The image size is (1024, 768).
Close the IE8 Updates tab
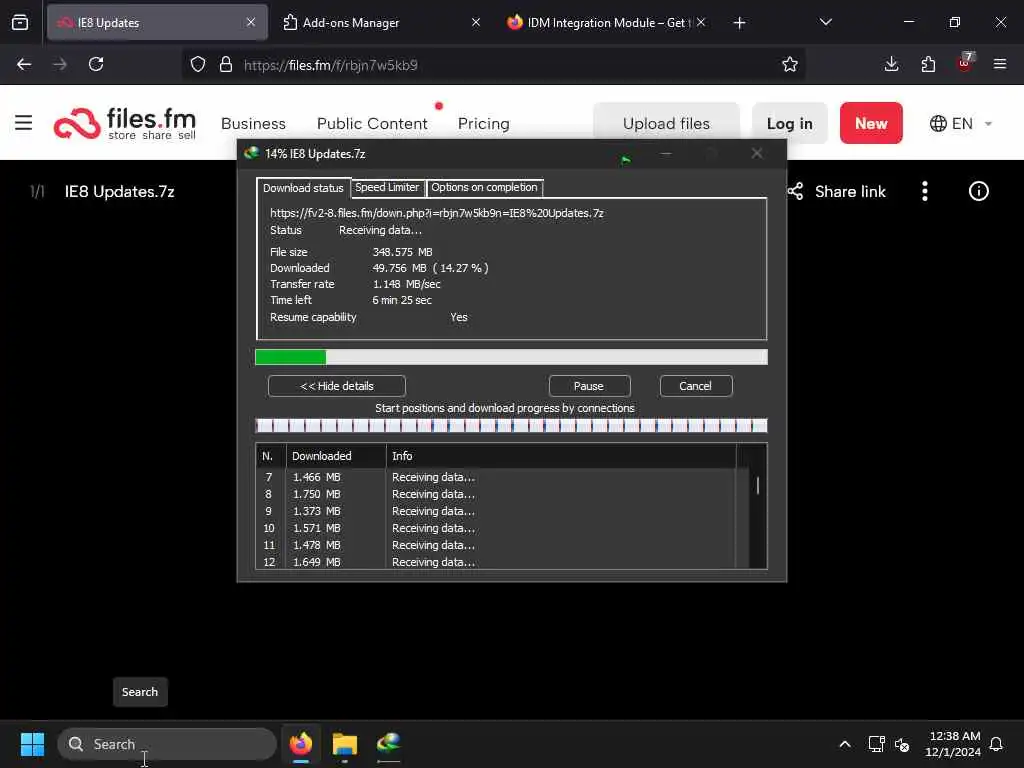click(x=251, y=22)
